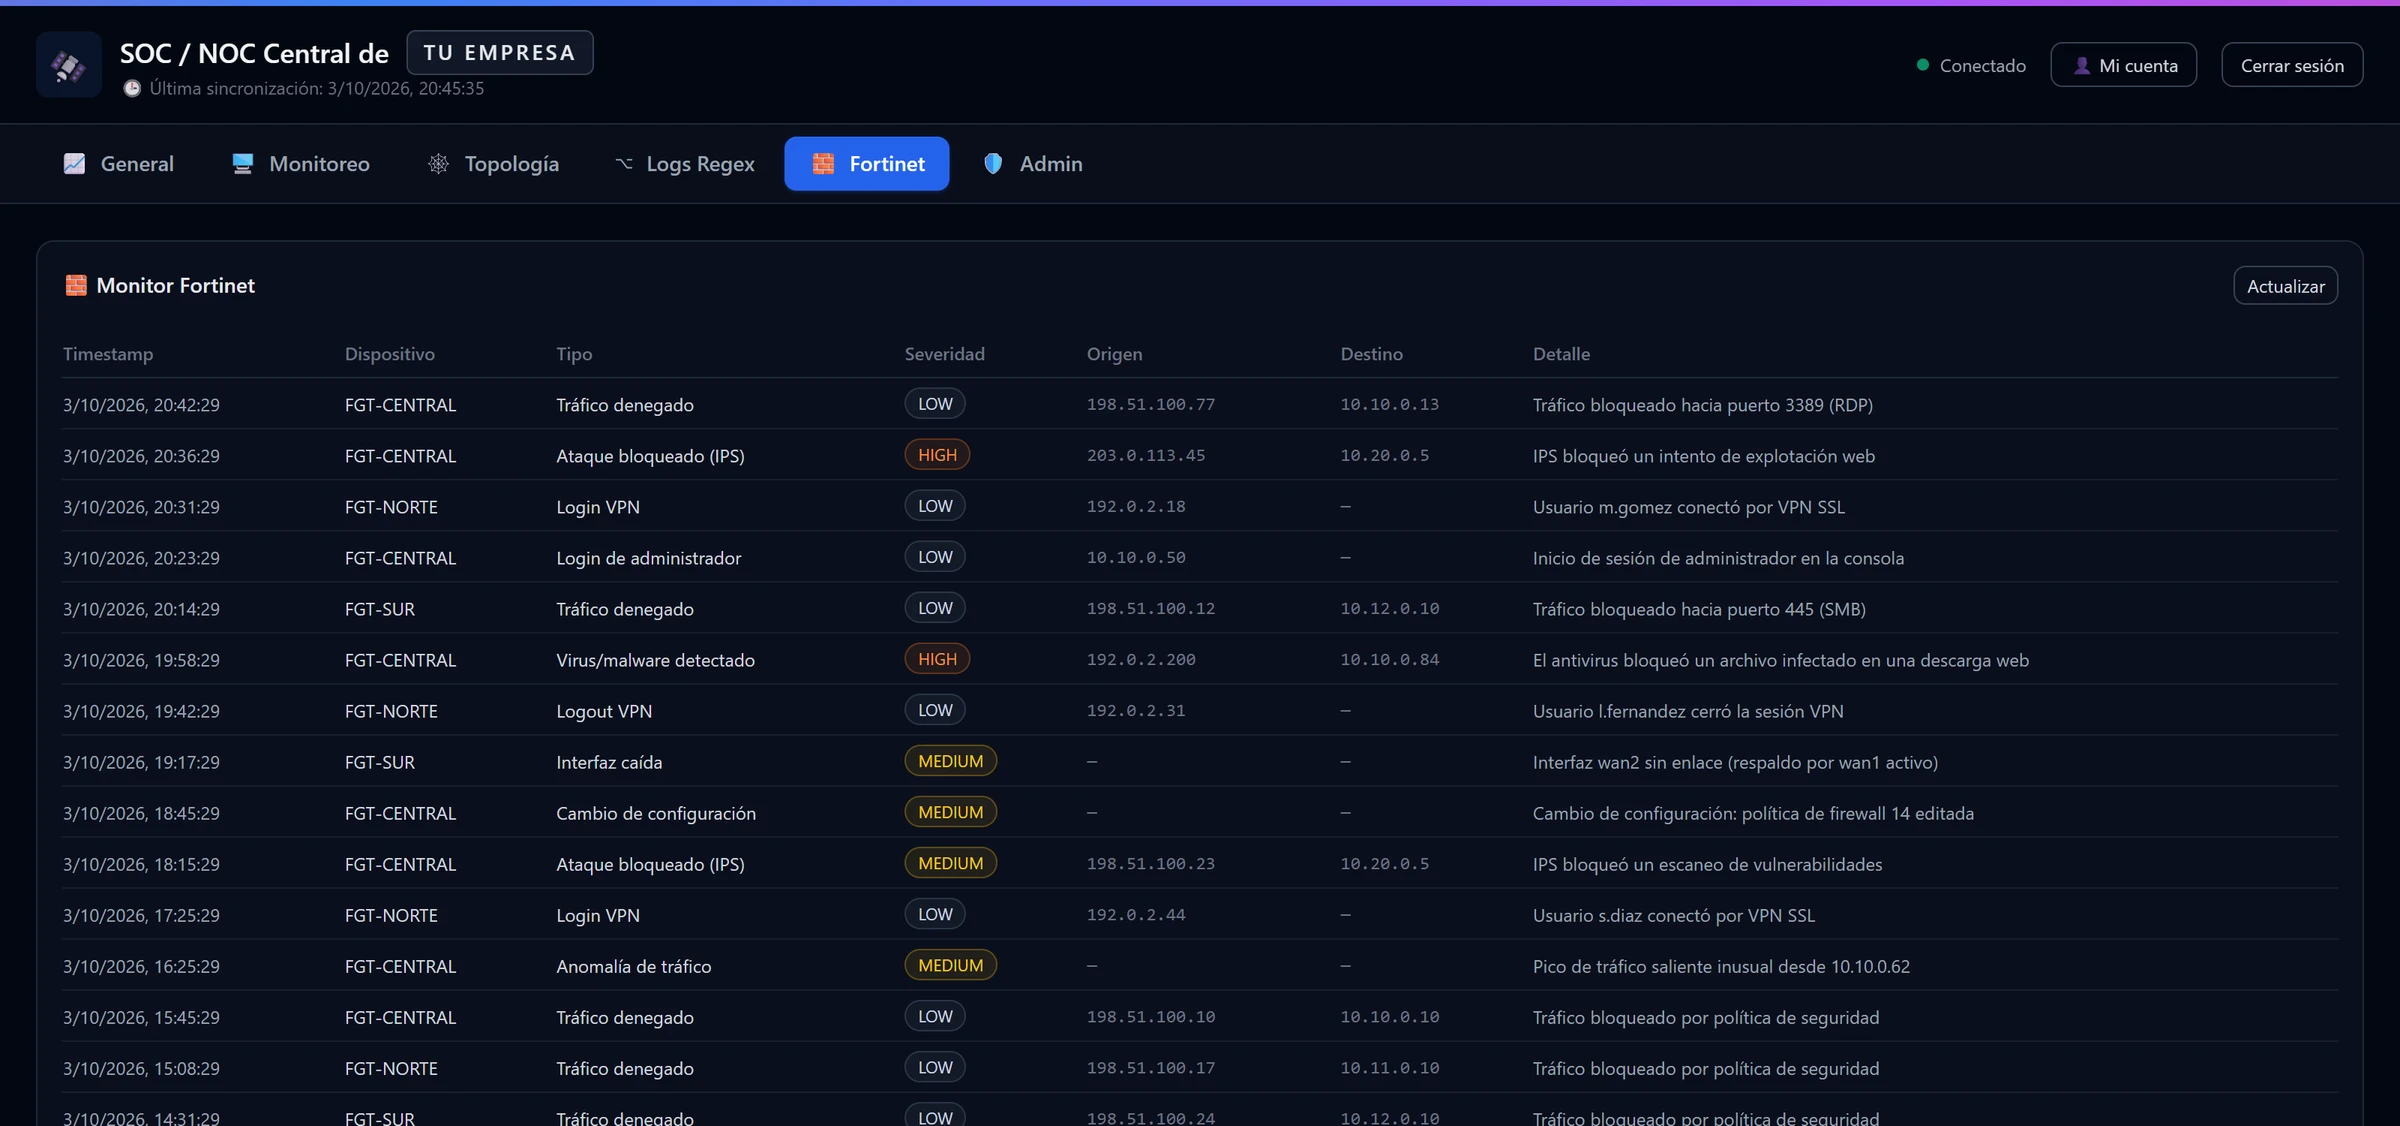Image resolution: width=2400 pixels, height=1126 pixels.
Task: Refresh with the Actualizar button
Action: pos(2286,286)
